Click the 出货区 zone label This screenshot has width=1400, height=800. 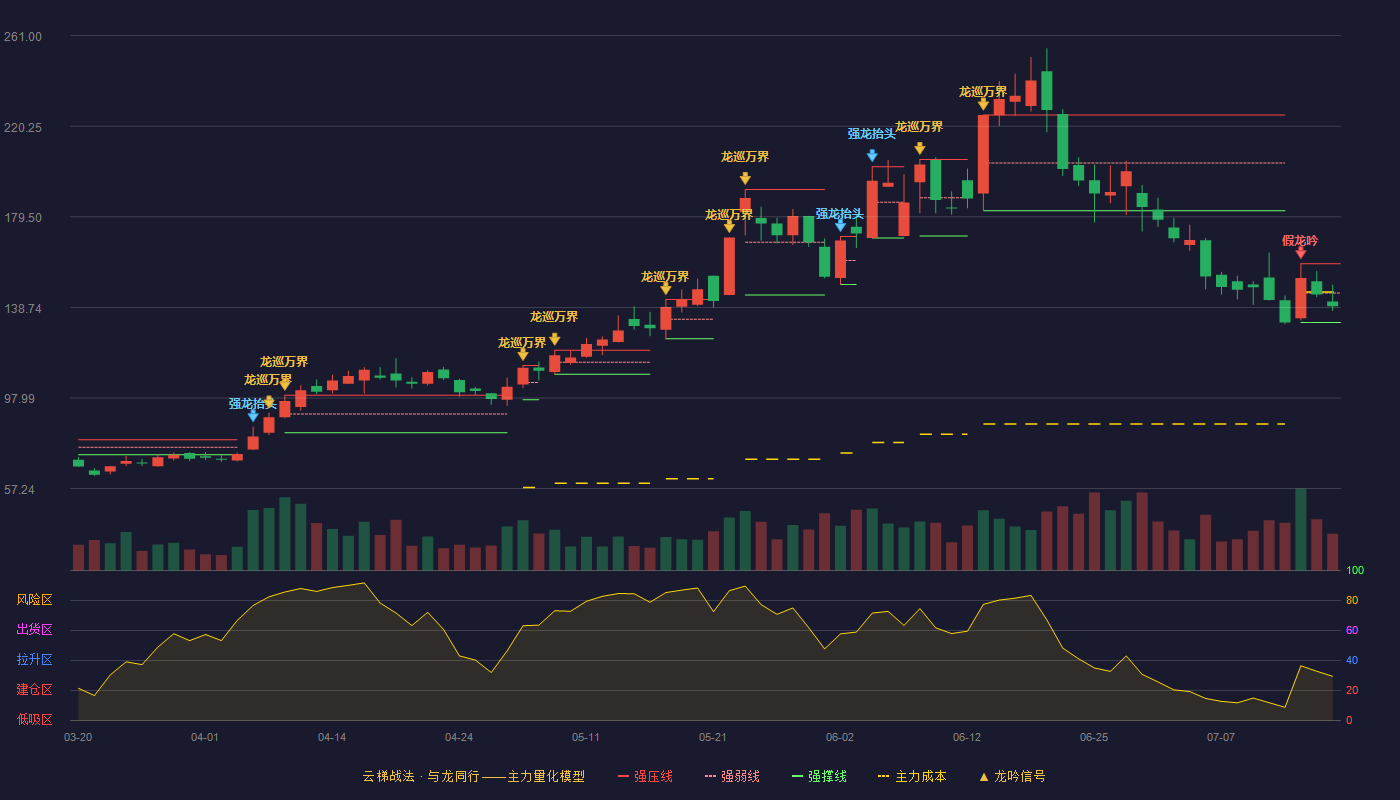[x=34, y=630]
